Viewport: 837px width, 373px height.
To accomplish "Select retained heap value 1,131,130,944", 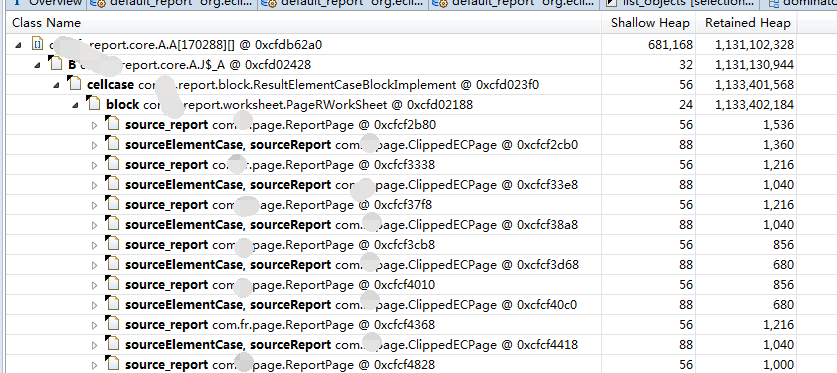I will (x=755, y=65).
